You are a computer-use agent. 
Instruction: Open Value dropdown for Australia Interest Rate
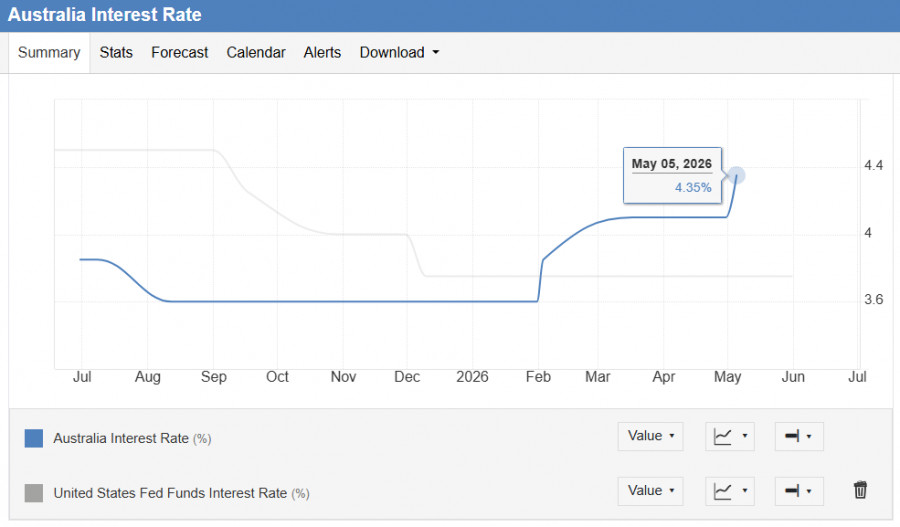click(x=650, y=436)
